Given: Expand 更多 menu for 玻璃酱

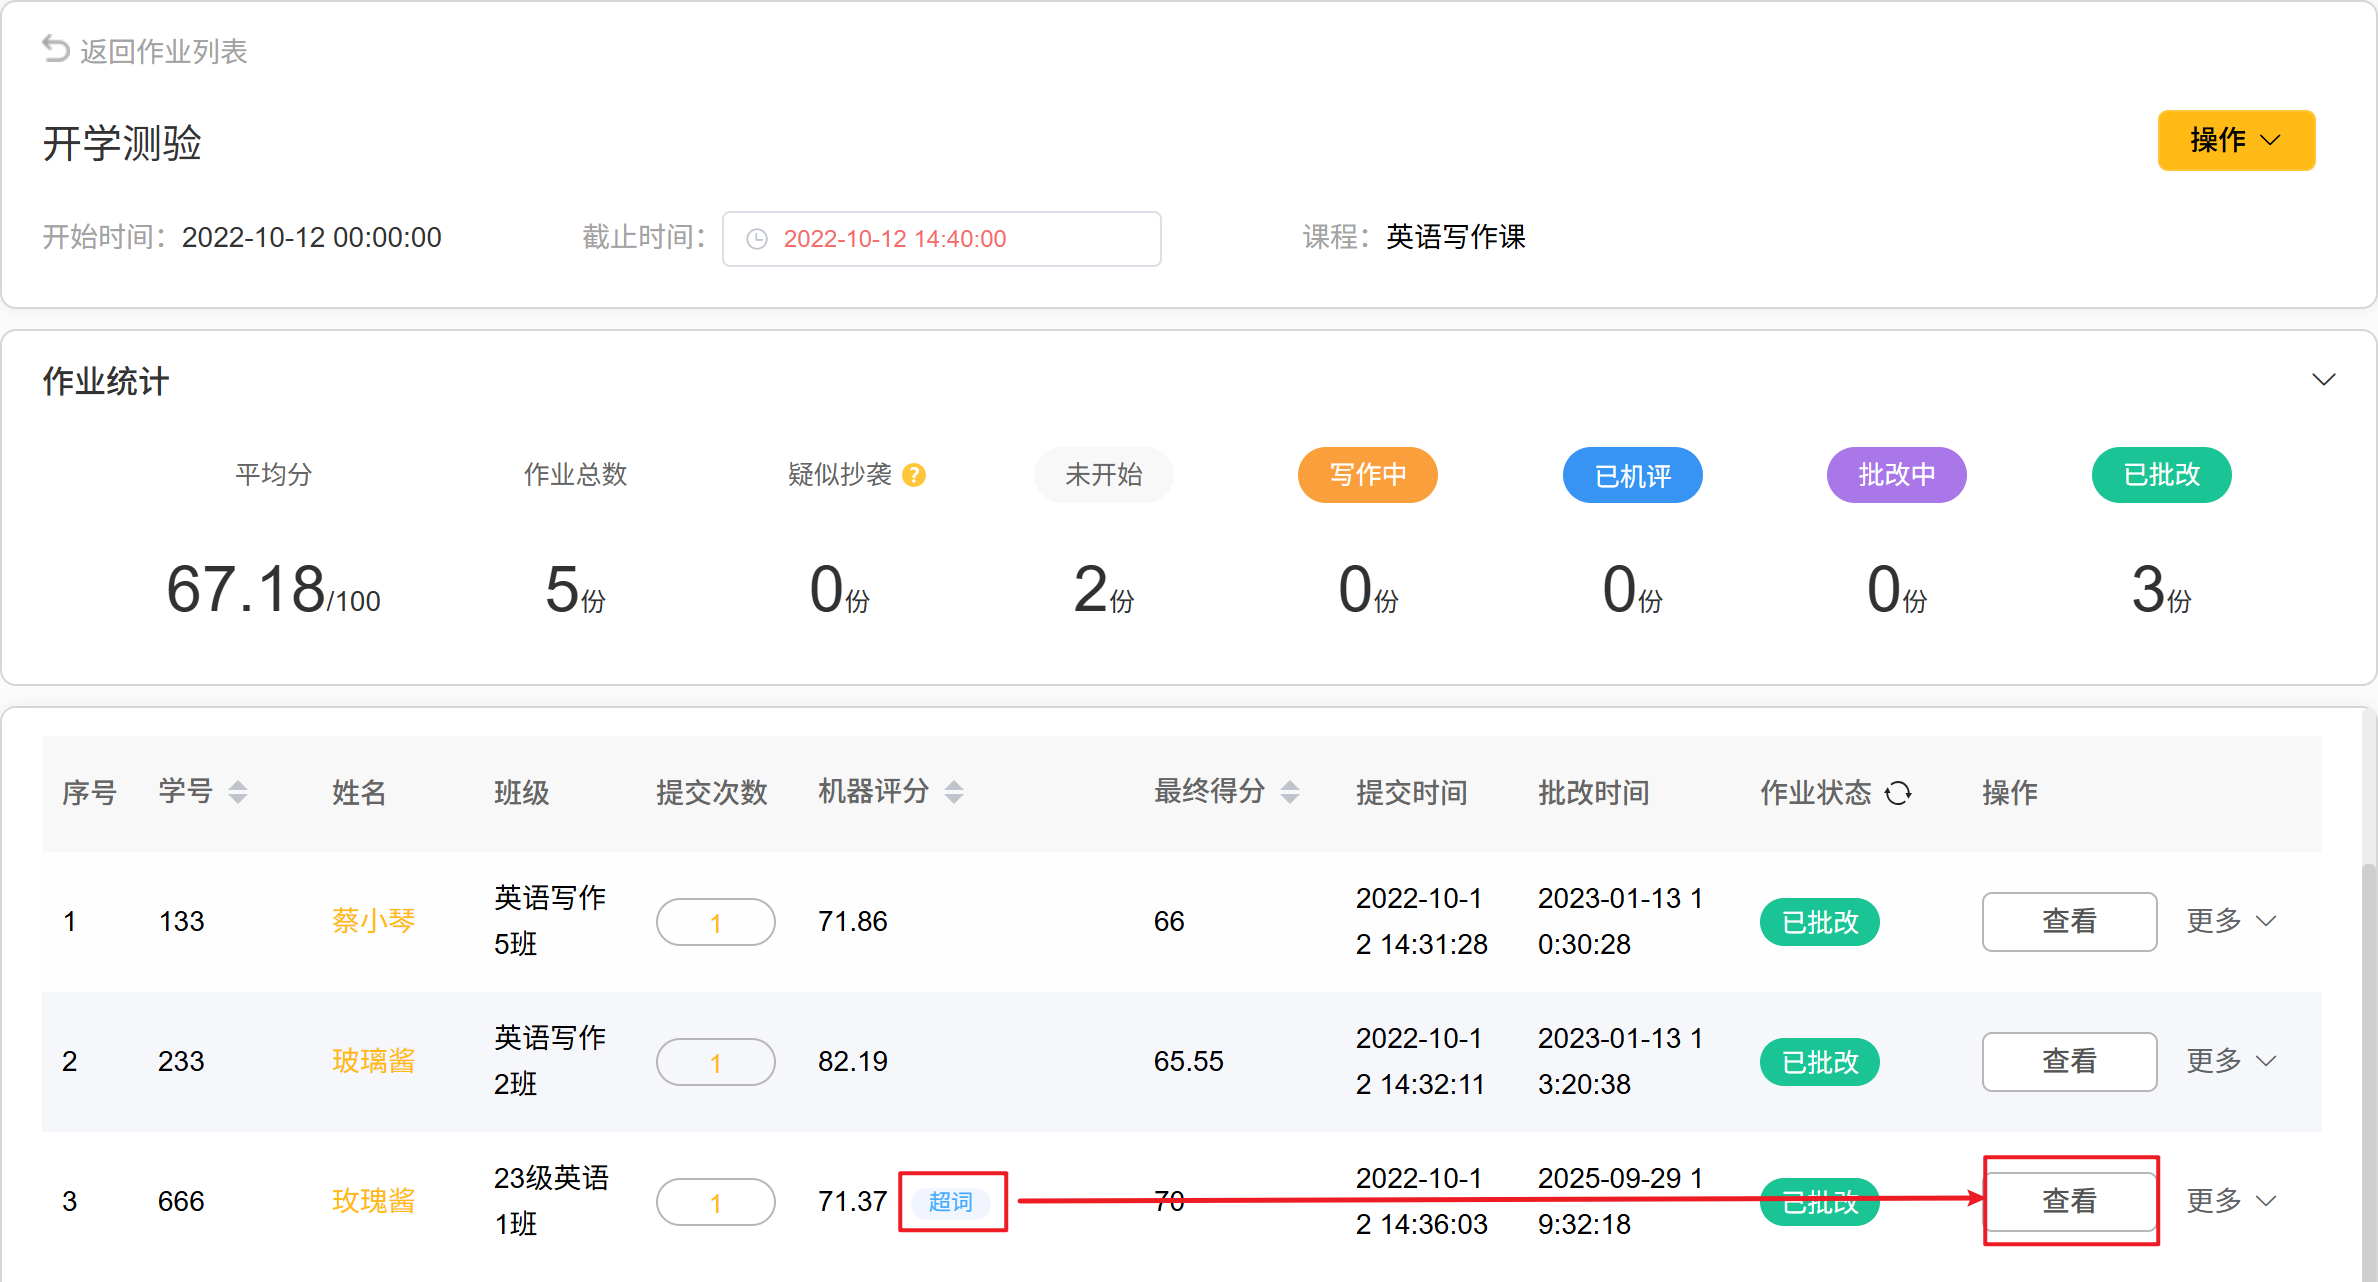Looking at the screenshot, I should click(2230, 1061).
